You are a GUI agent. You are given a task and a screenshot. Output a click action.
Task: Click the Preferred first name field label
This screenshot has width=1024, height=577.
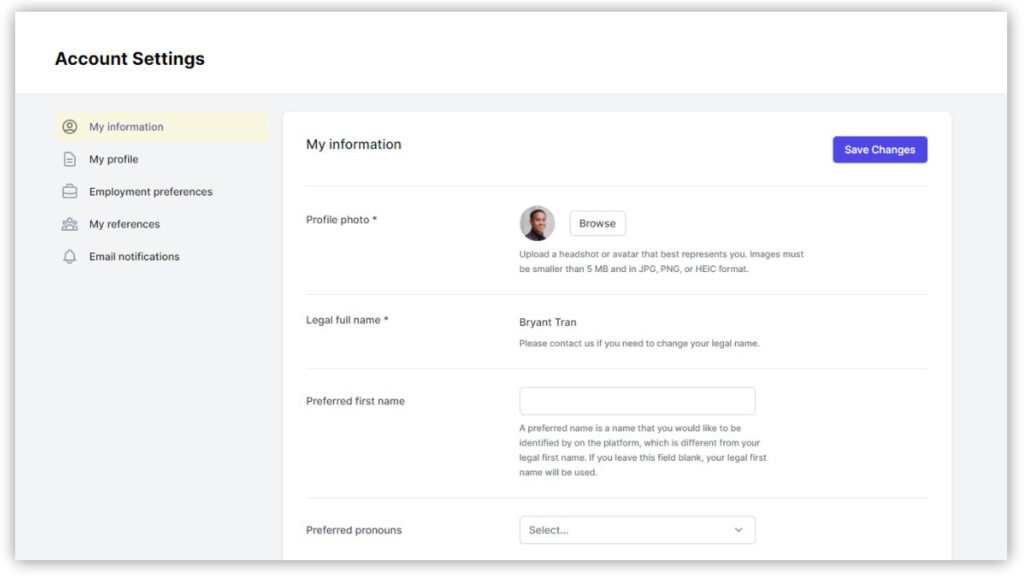tap(355, 401)
